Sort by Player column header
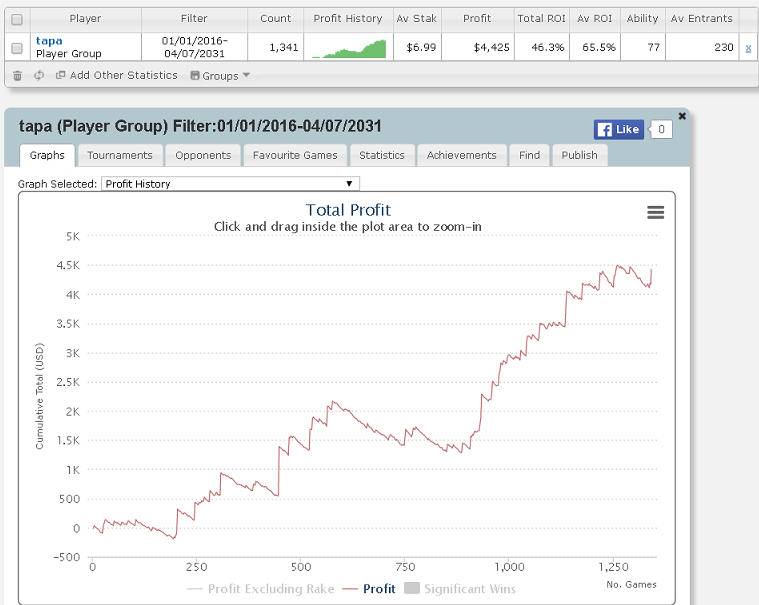Image resolution: width=759 pixels, height=605 pixels. [x=85, y=19]
